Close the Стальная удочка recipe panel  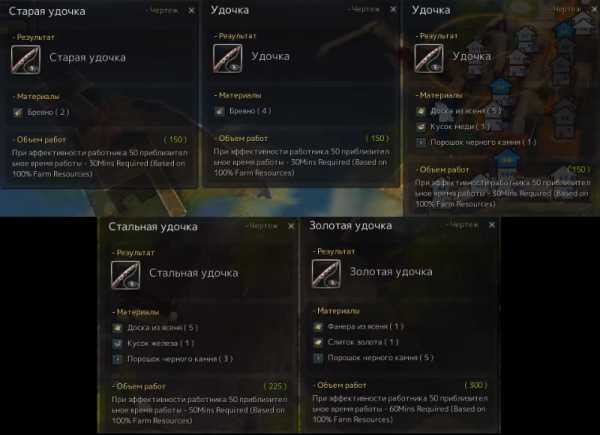coord(291,226)
